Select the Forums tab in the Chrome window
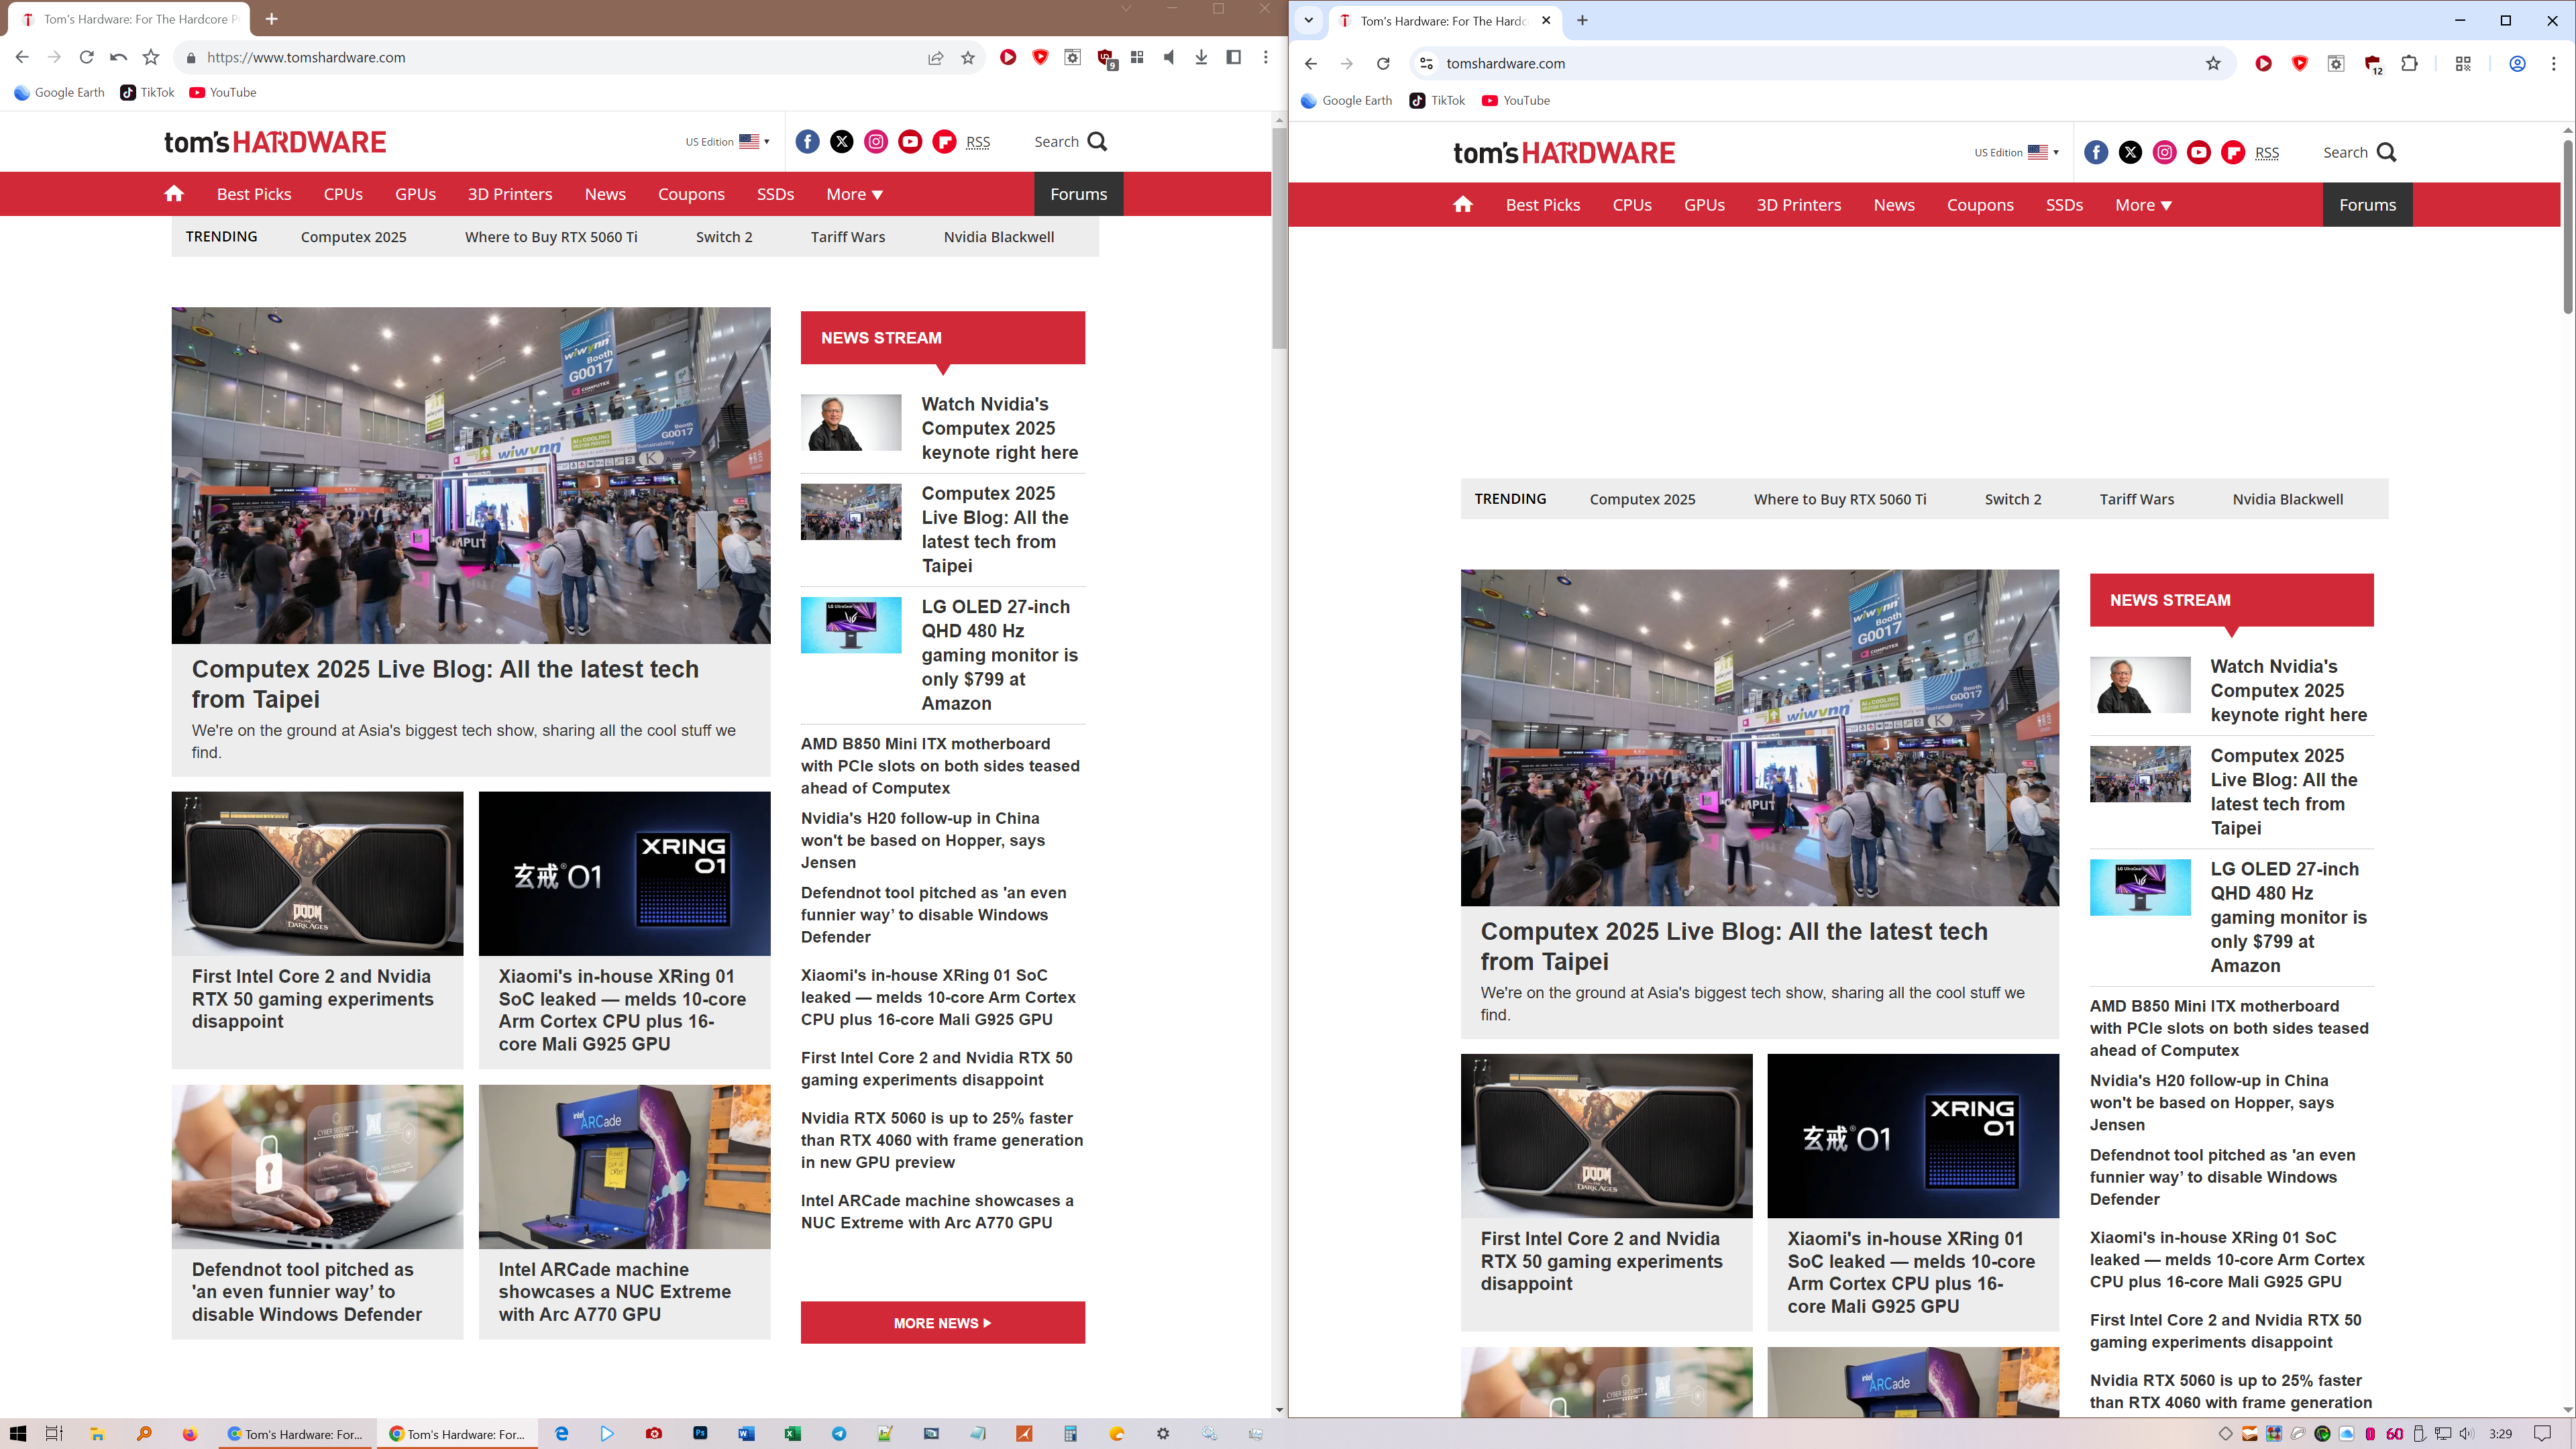The width and height of the screenshot is (2576, 1449). click(2367, 205)
